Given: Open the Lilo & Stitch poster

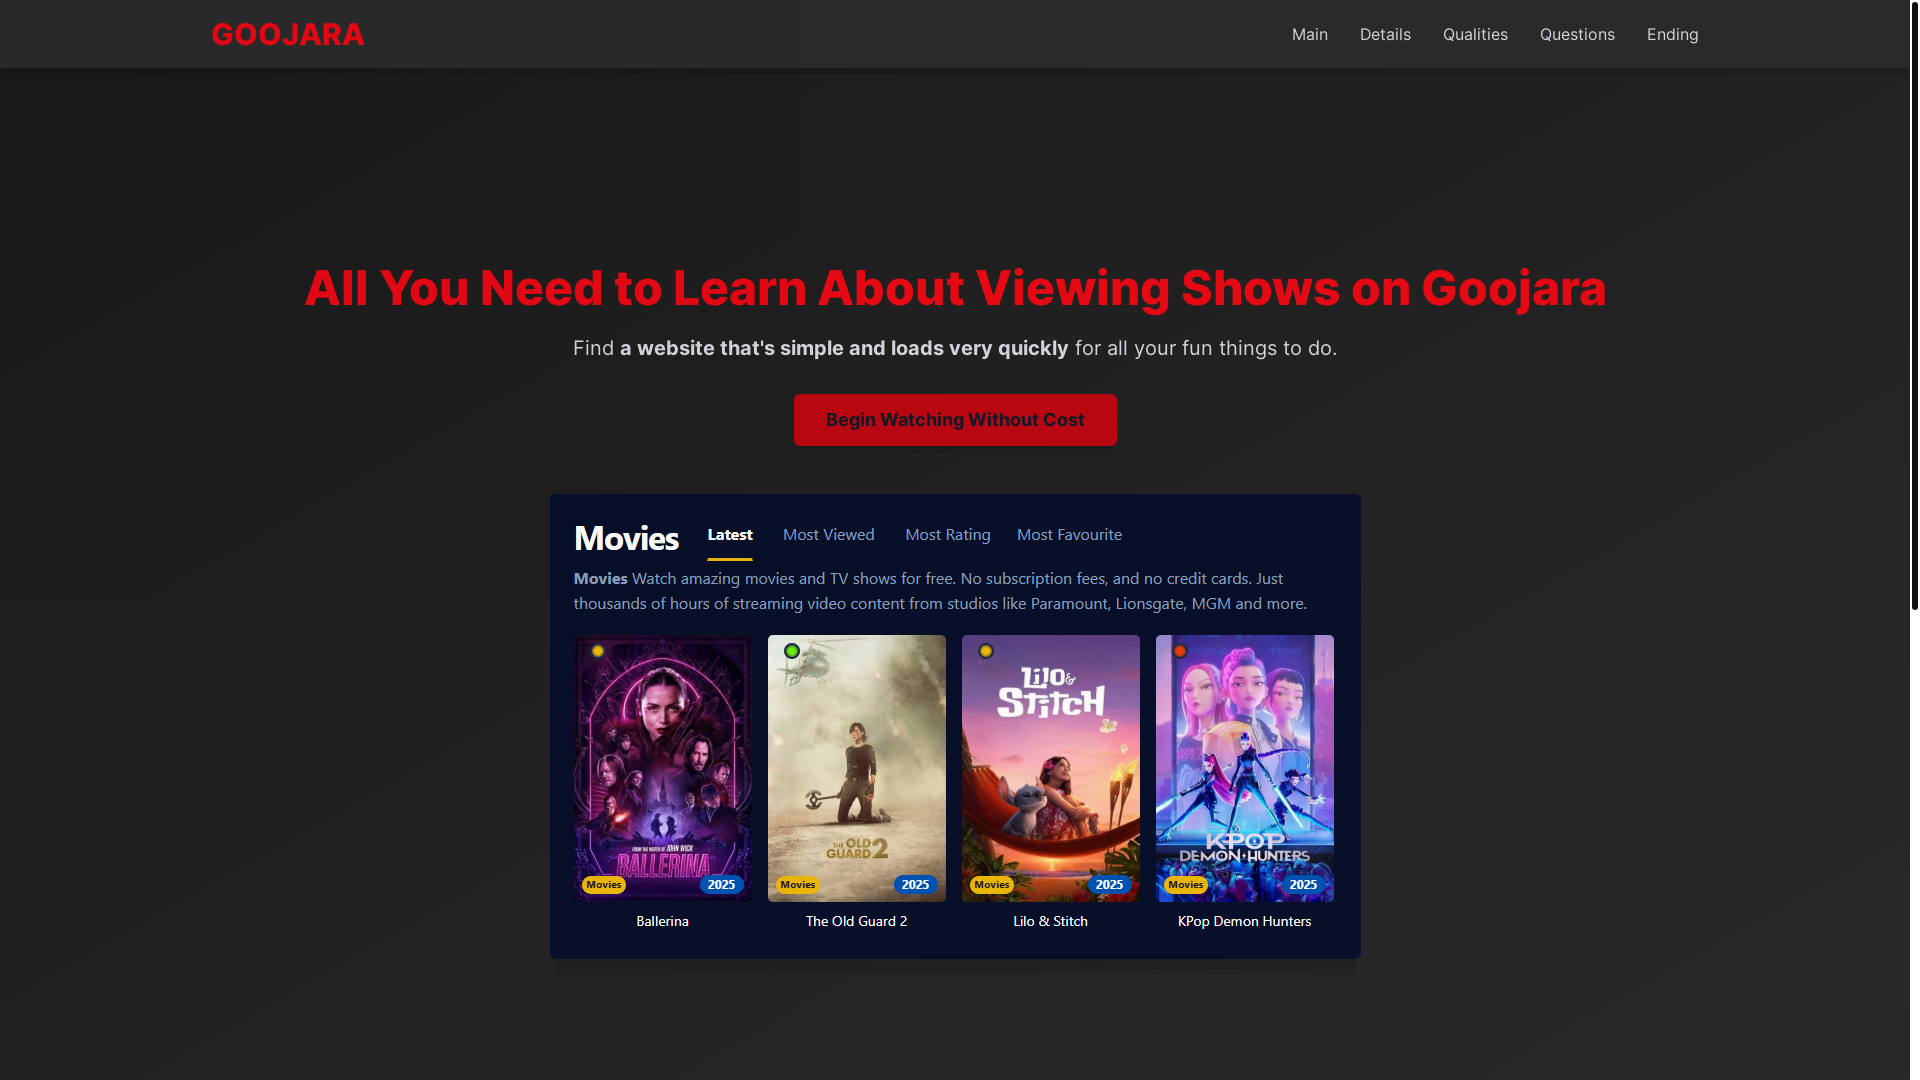Looking at the screenshot, I should [x=1051, y=768].
